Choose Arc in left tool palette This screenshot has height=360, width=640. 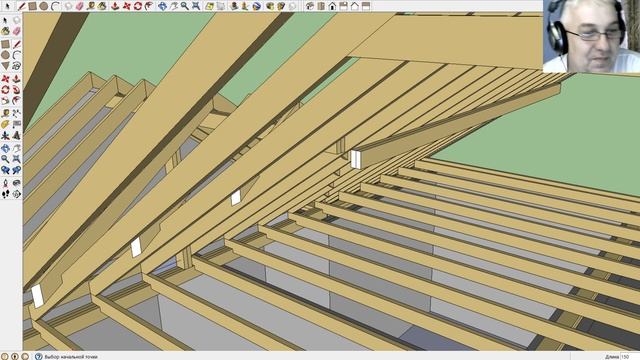click(16, 55)
